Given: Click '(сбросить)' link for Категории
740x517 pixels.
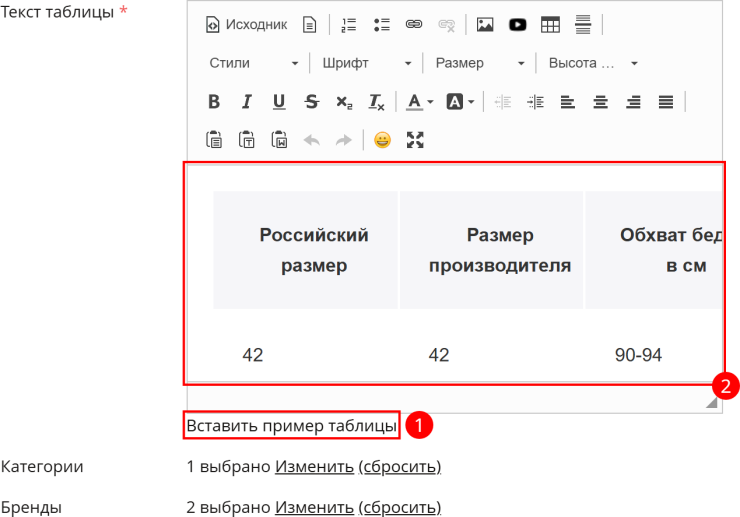Looking at the screenshot, I should tap(400, 466).
